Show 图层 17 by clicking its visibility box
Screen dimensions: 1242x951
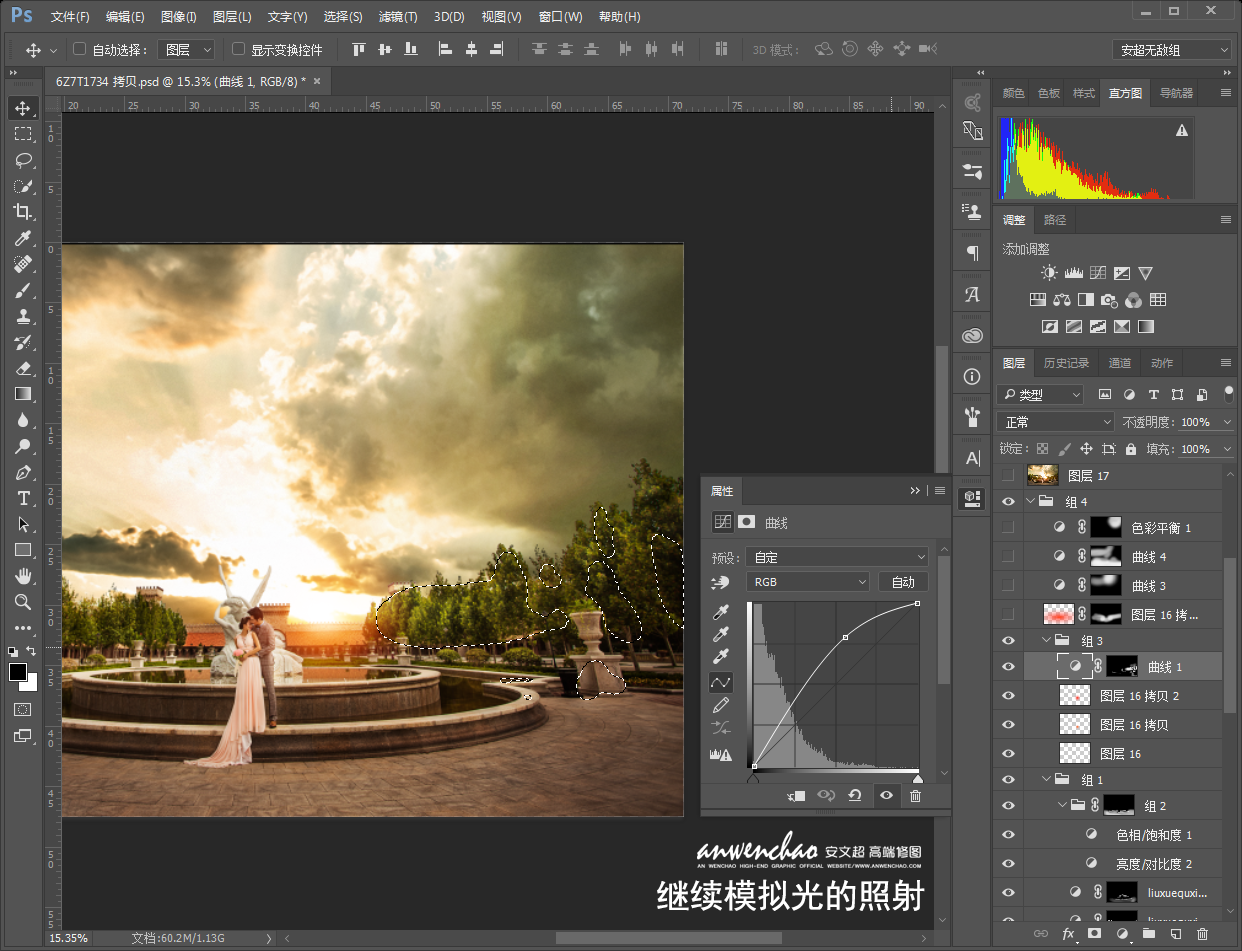click(1008, 476)
